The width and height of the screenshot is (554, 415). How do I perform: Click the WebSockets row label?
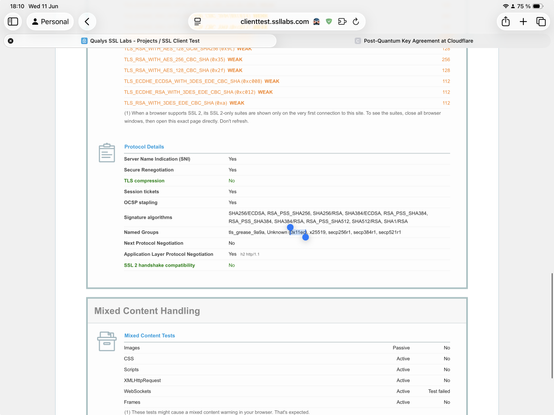click(x=137, y=391)
